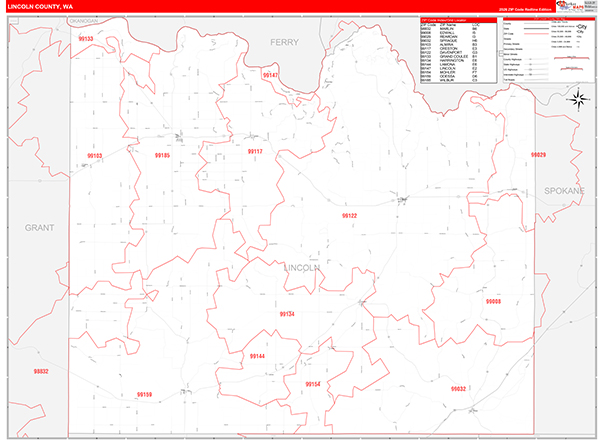Click ZIP code 99008 on the map
The height and width of the screenshot is (440, 600).
click(x=493, y=301)
